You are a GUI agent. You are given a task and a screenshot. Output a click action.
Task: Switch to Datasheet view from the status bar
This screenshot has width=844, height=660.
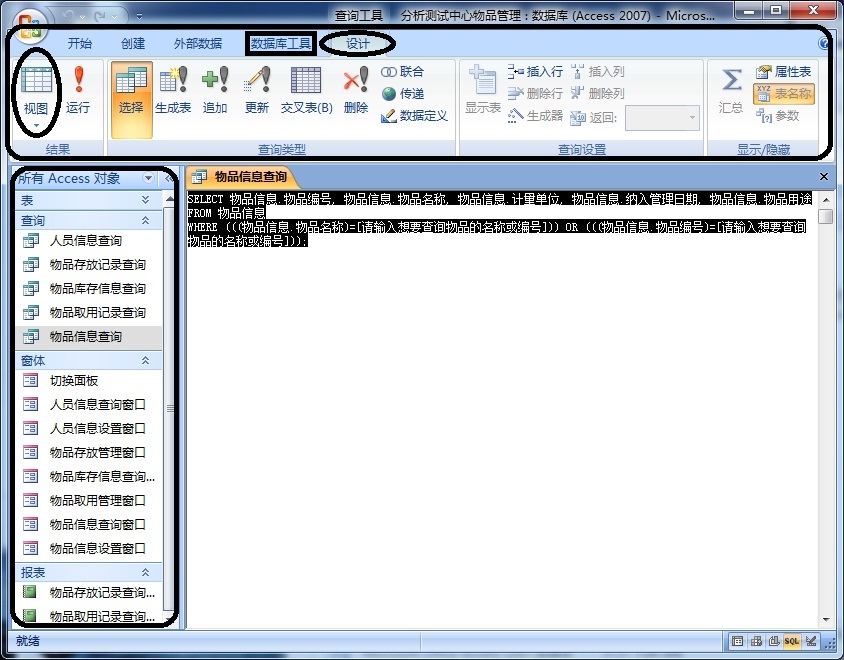click(737, 641)
